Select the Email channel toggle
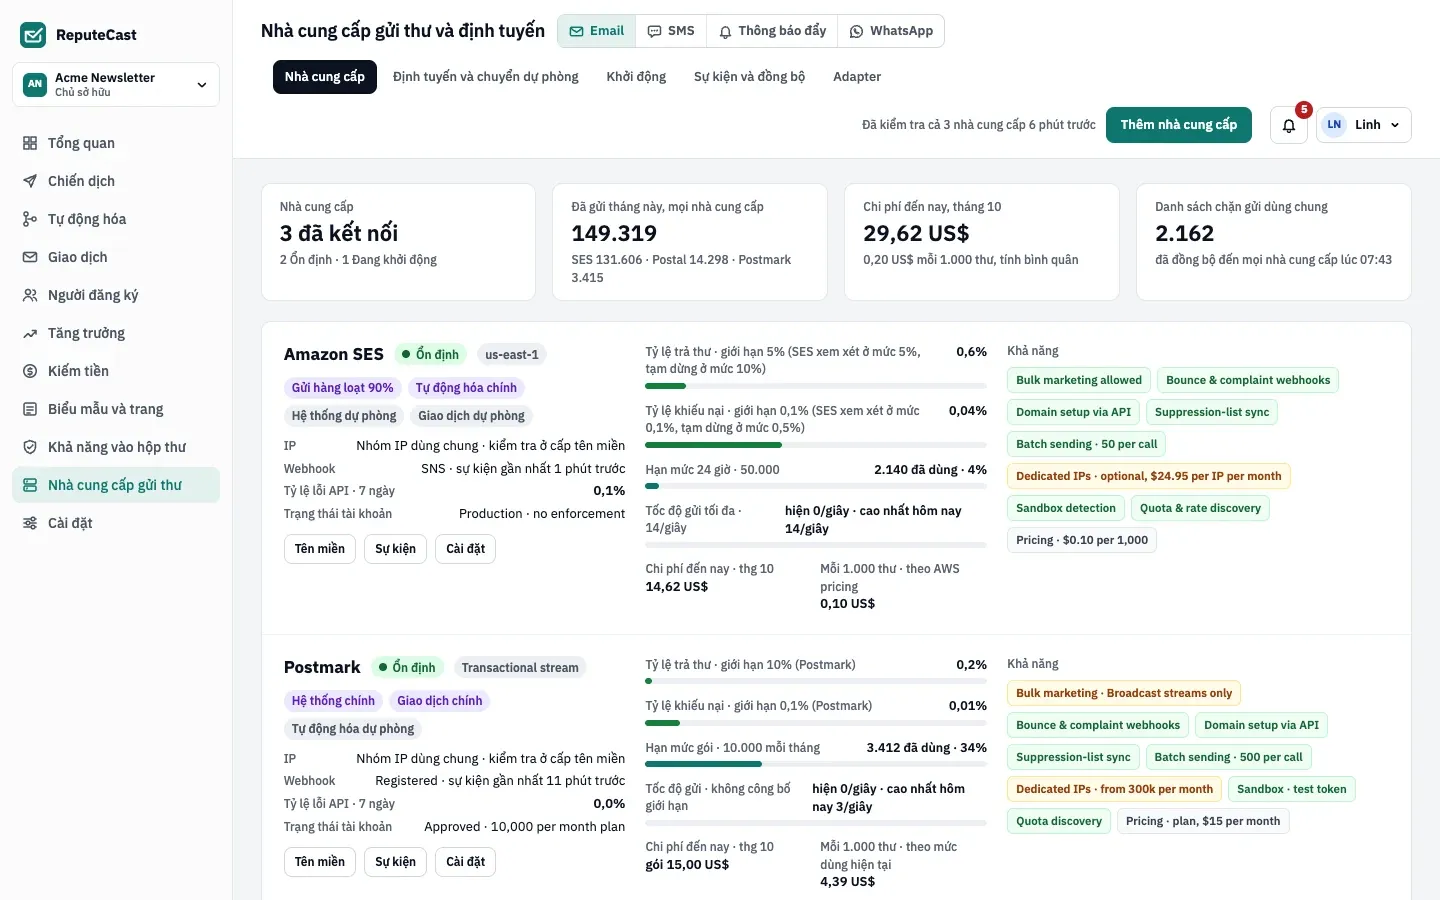The image size is (1440, 900). click(x=597, y=31)
